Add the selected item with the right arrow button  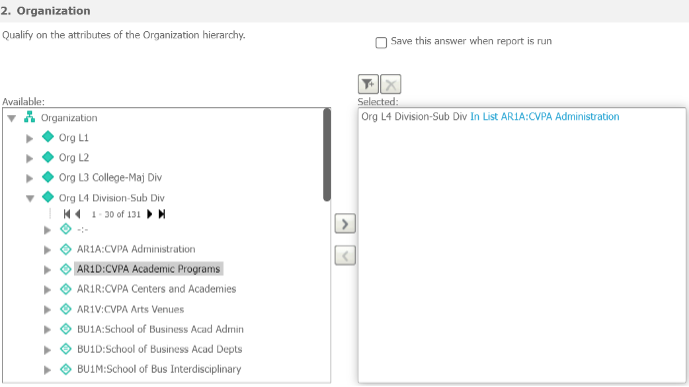click(x=345, y=224)
